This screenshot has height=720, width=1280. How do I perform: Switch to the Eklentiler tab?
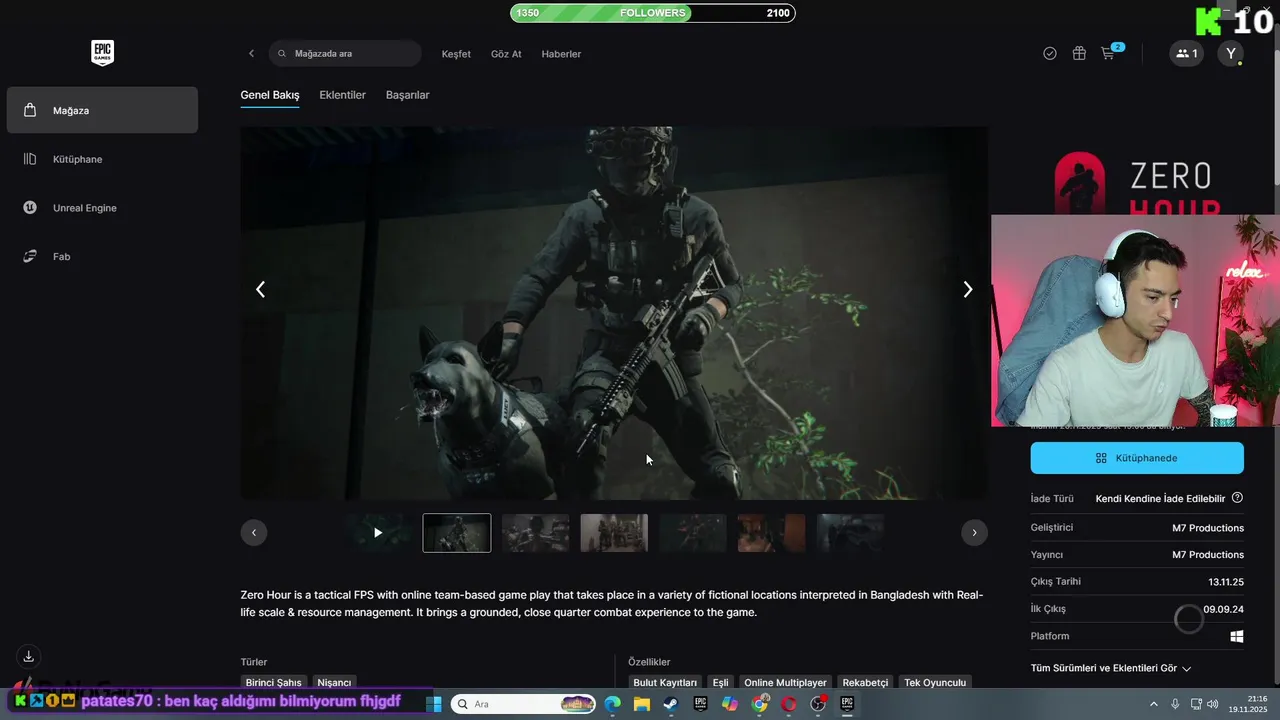point(342,95)
